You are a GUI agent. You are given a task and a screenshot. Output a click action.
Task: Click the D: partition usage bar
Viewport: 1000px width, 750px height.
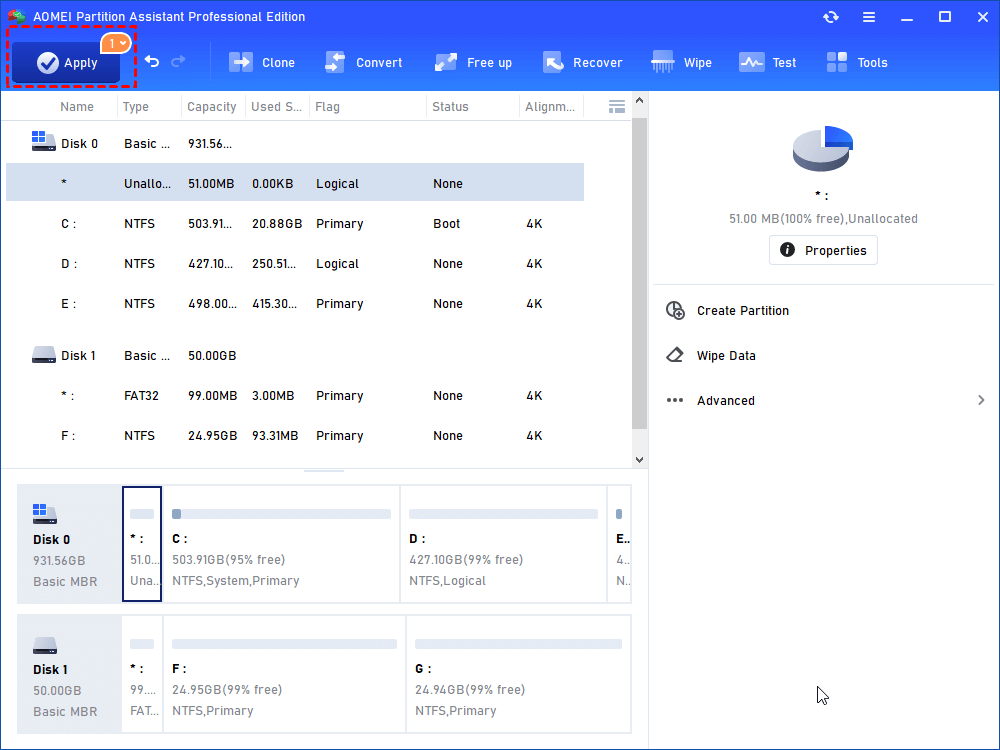(503, 514)
